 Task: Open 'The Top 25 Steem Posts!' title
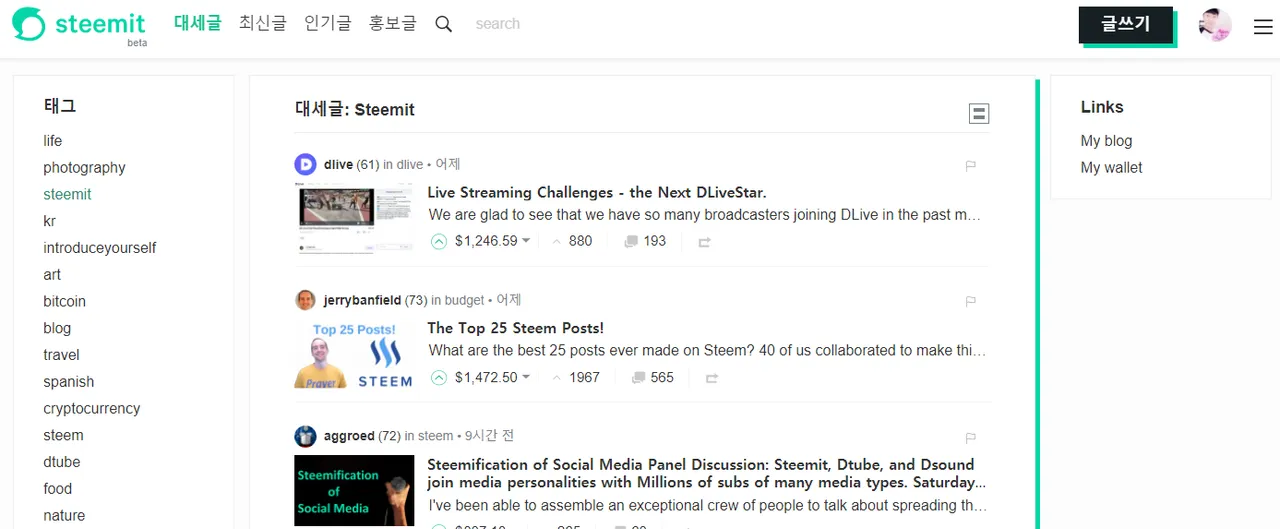coord(515,328)
